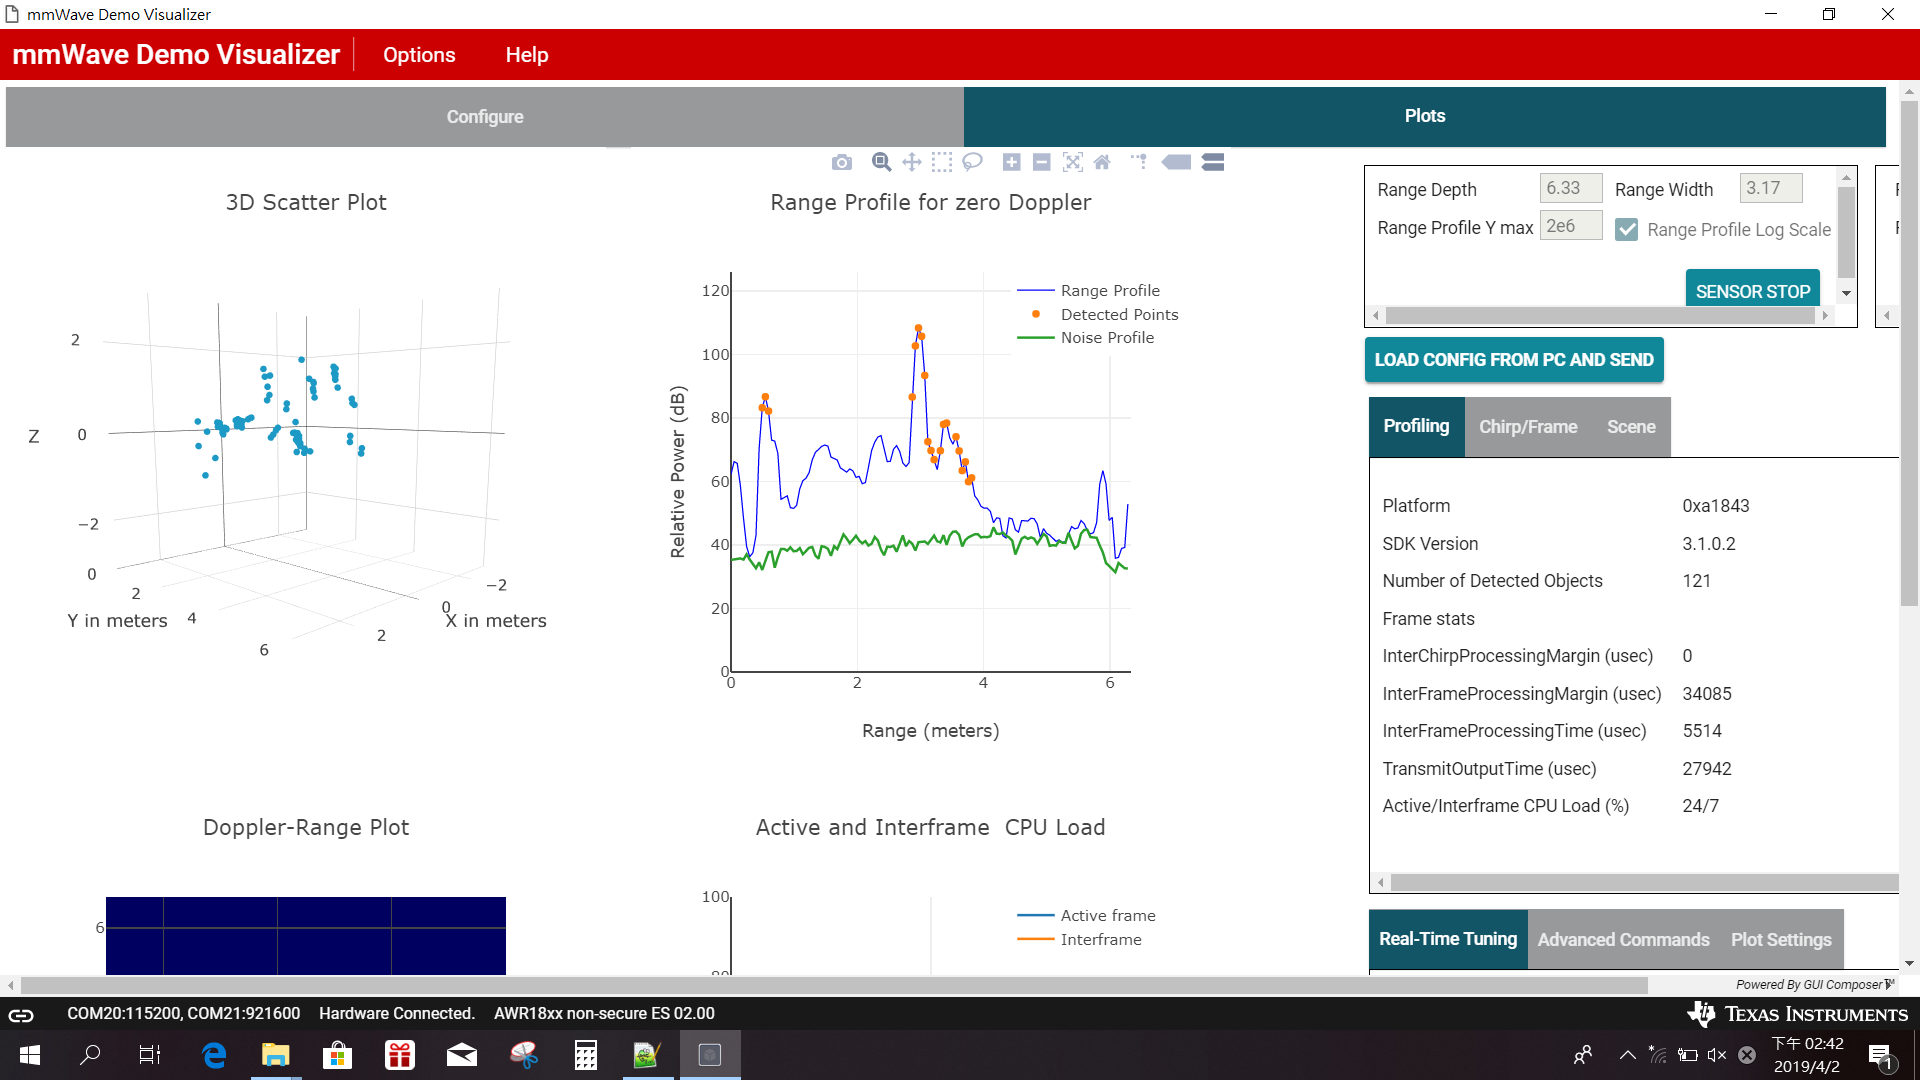Select the Zoom tool in plot toolbar
Screen dimensions: 1920x1080
pos(881,162)
